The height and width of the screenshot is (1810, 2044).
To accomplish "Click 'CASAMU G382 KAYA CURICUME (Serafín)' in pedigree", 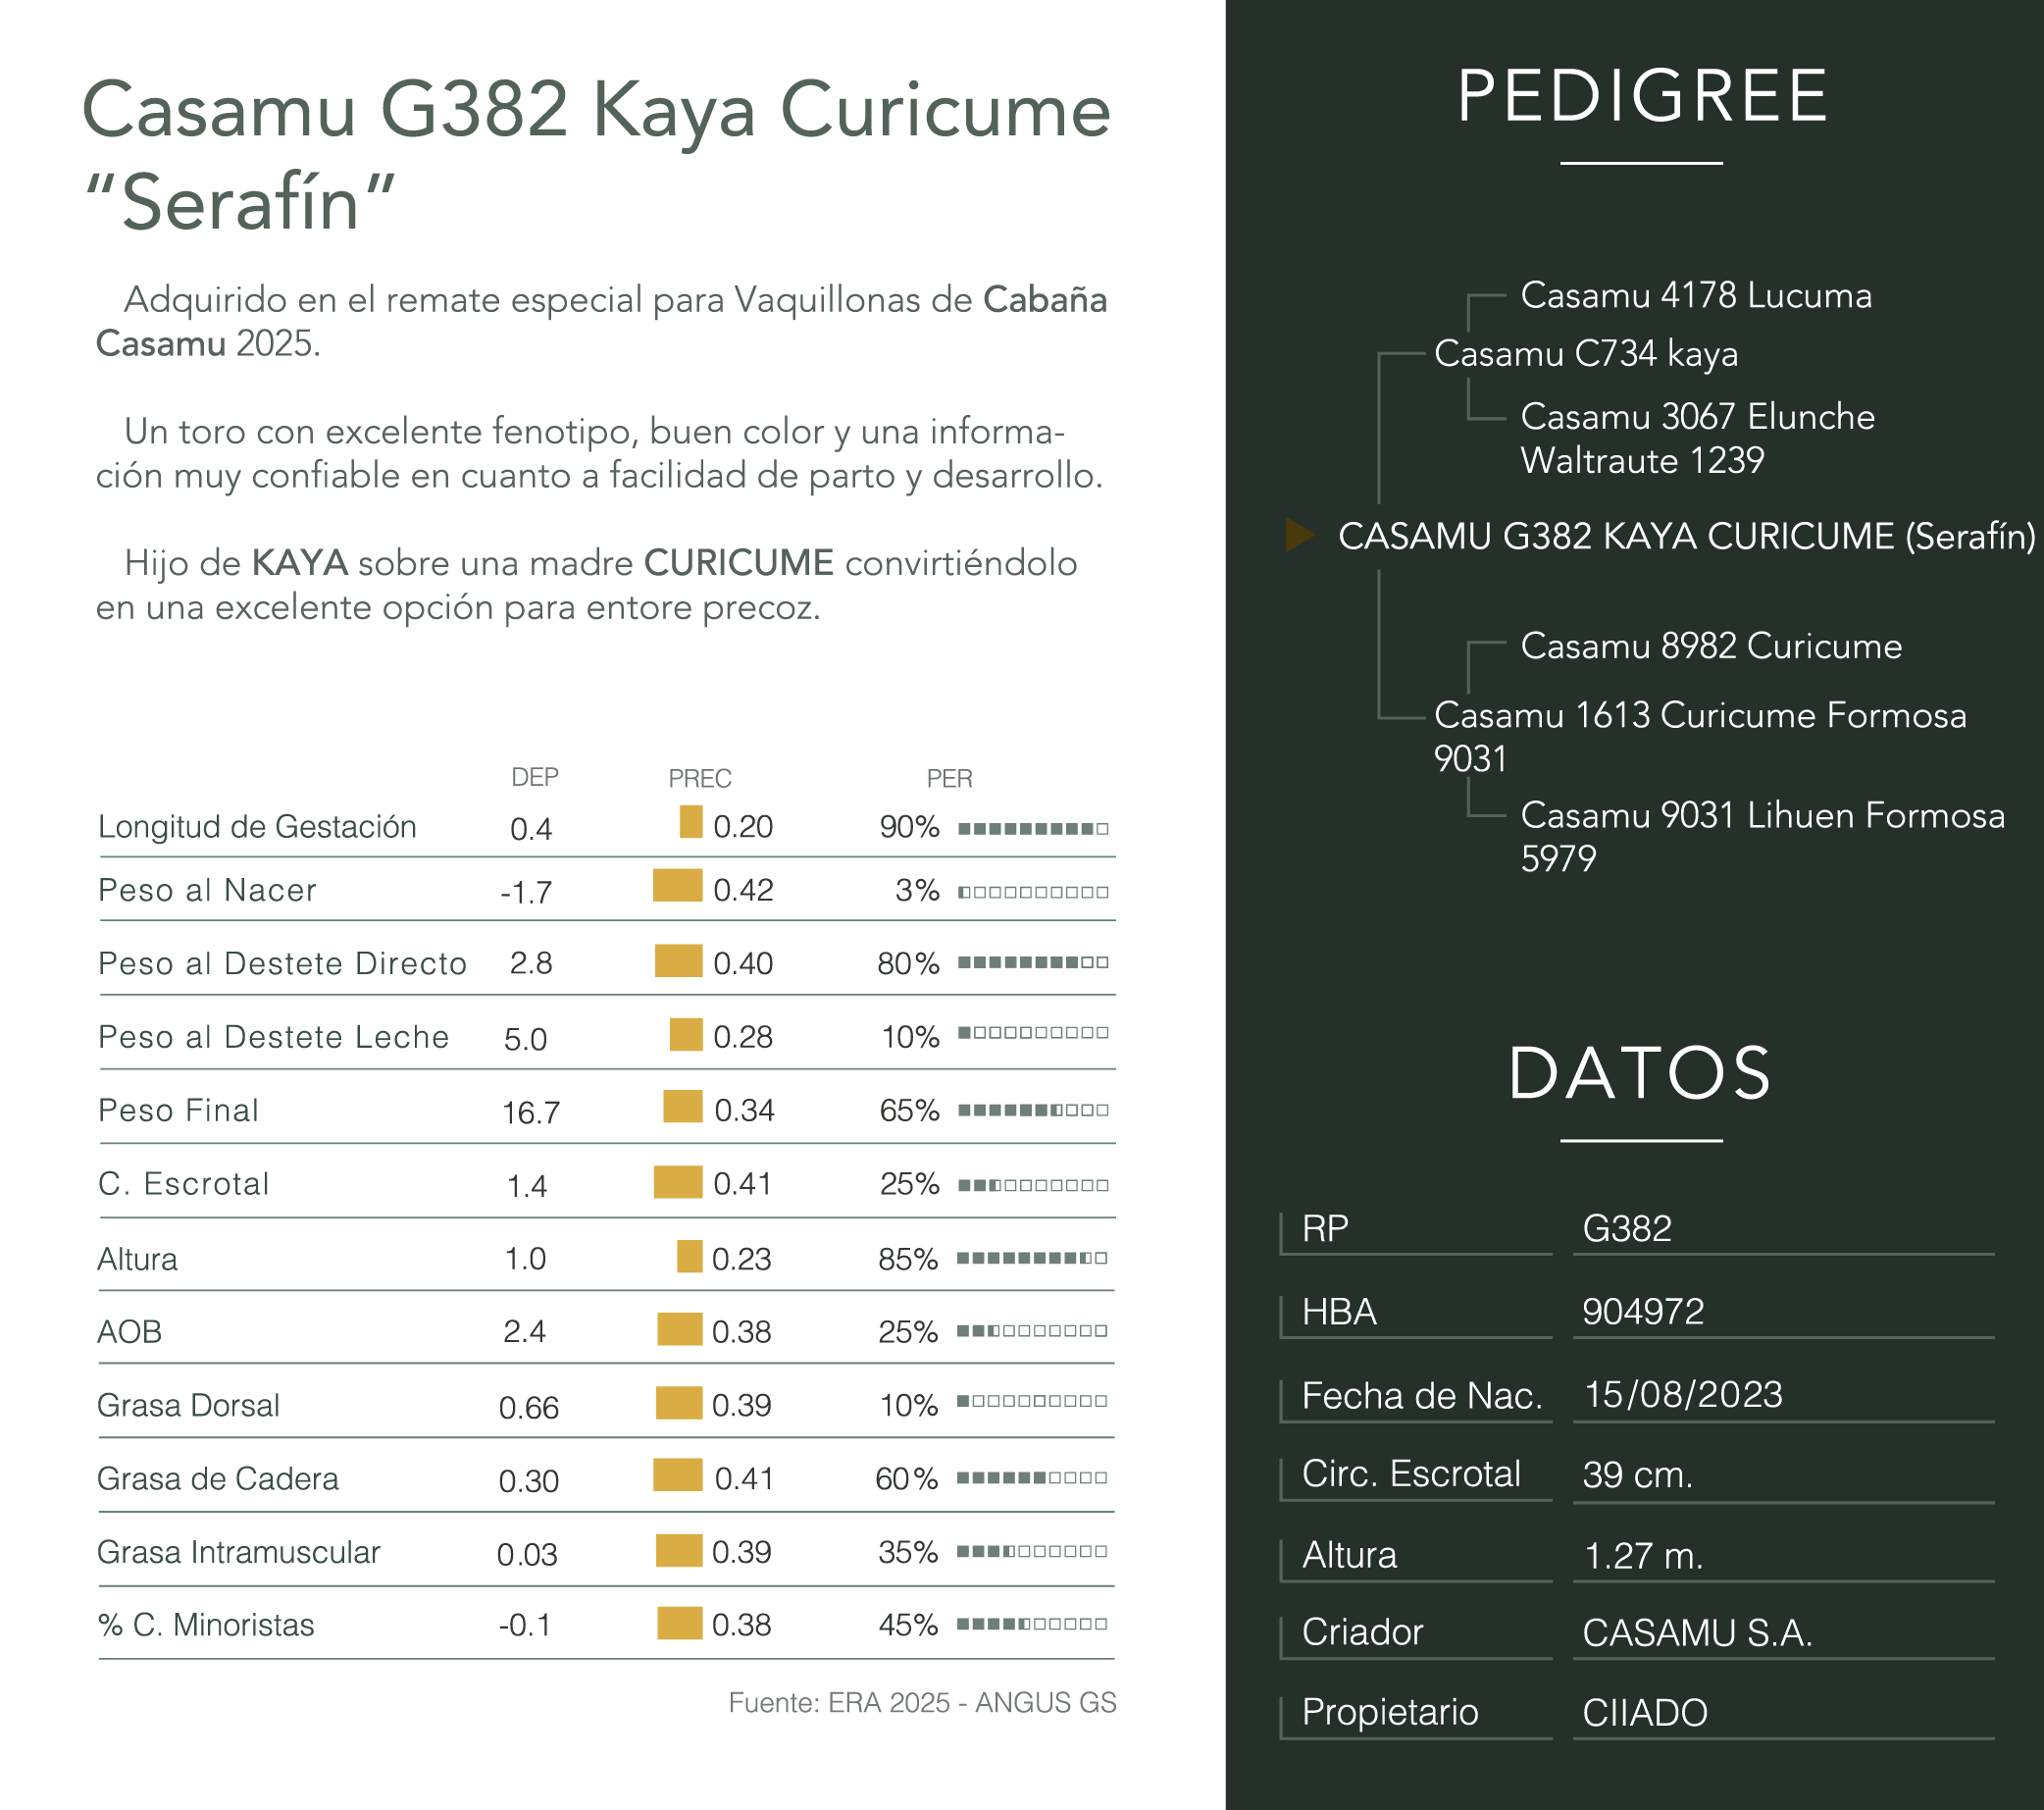I will [1687, 536].
